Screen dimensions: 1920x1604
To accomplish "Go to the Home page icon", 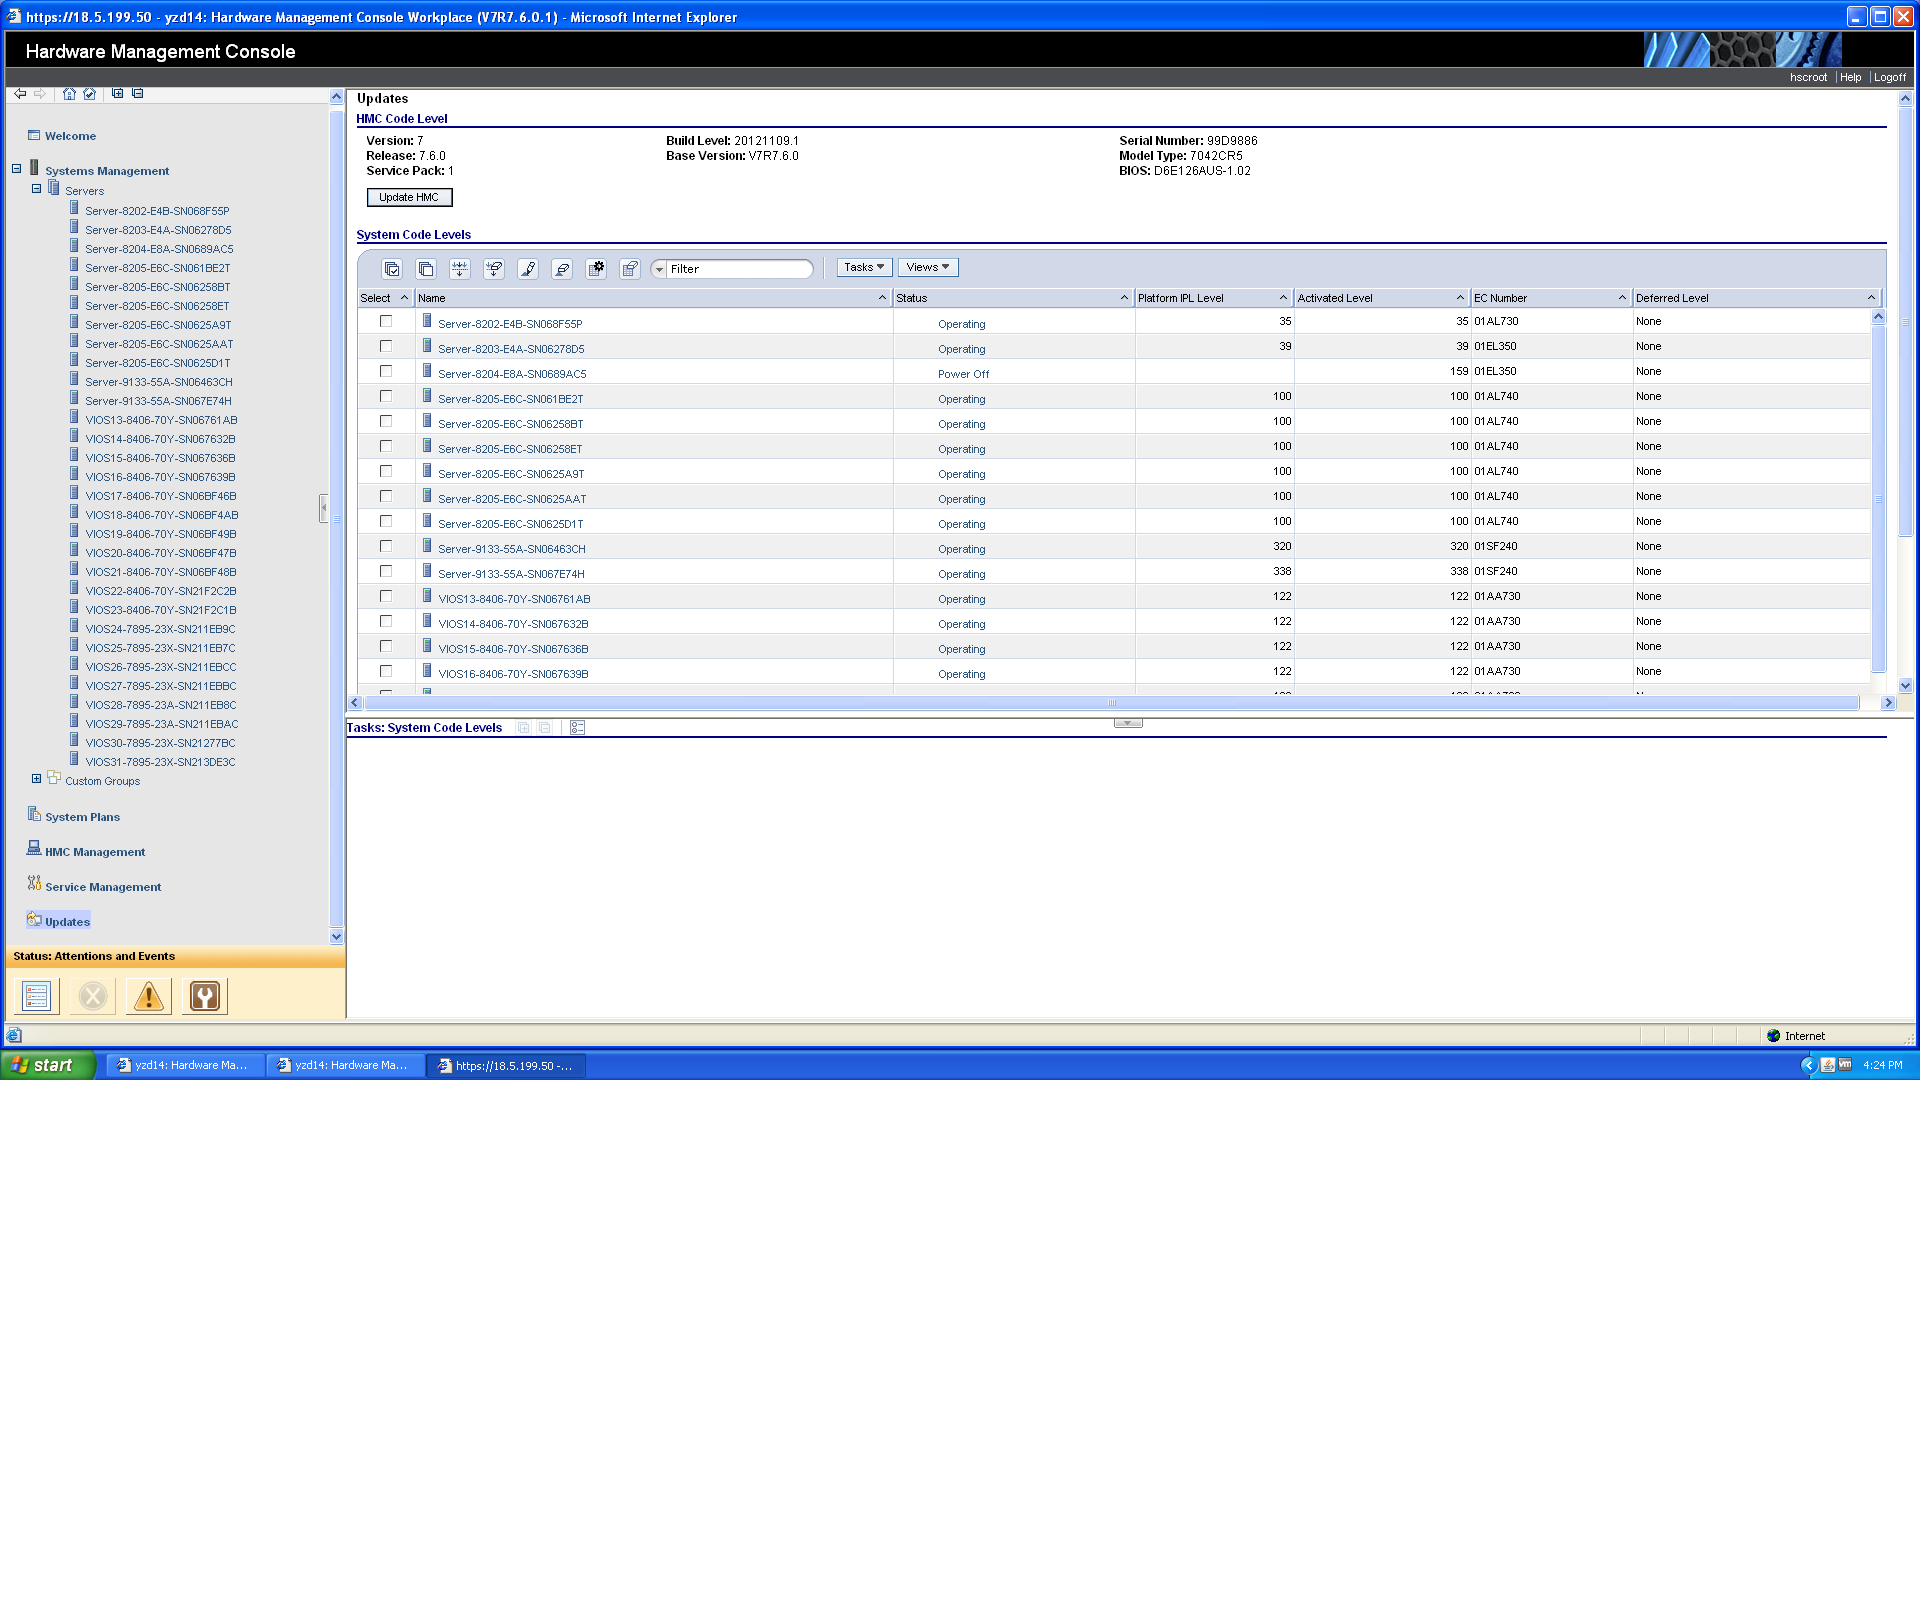I will click(x=69, y=94).
